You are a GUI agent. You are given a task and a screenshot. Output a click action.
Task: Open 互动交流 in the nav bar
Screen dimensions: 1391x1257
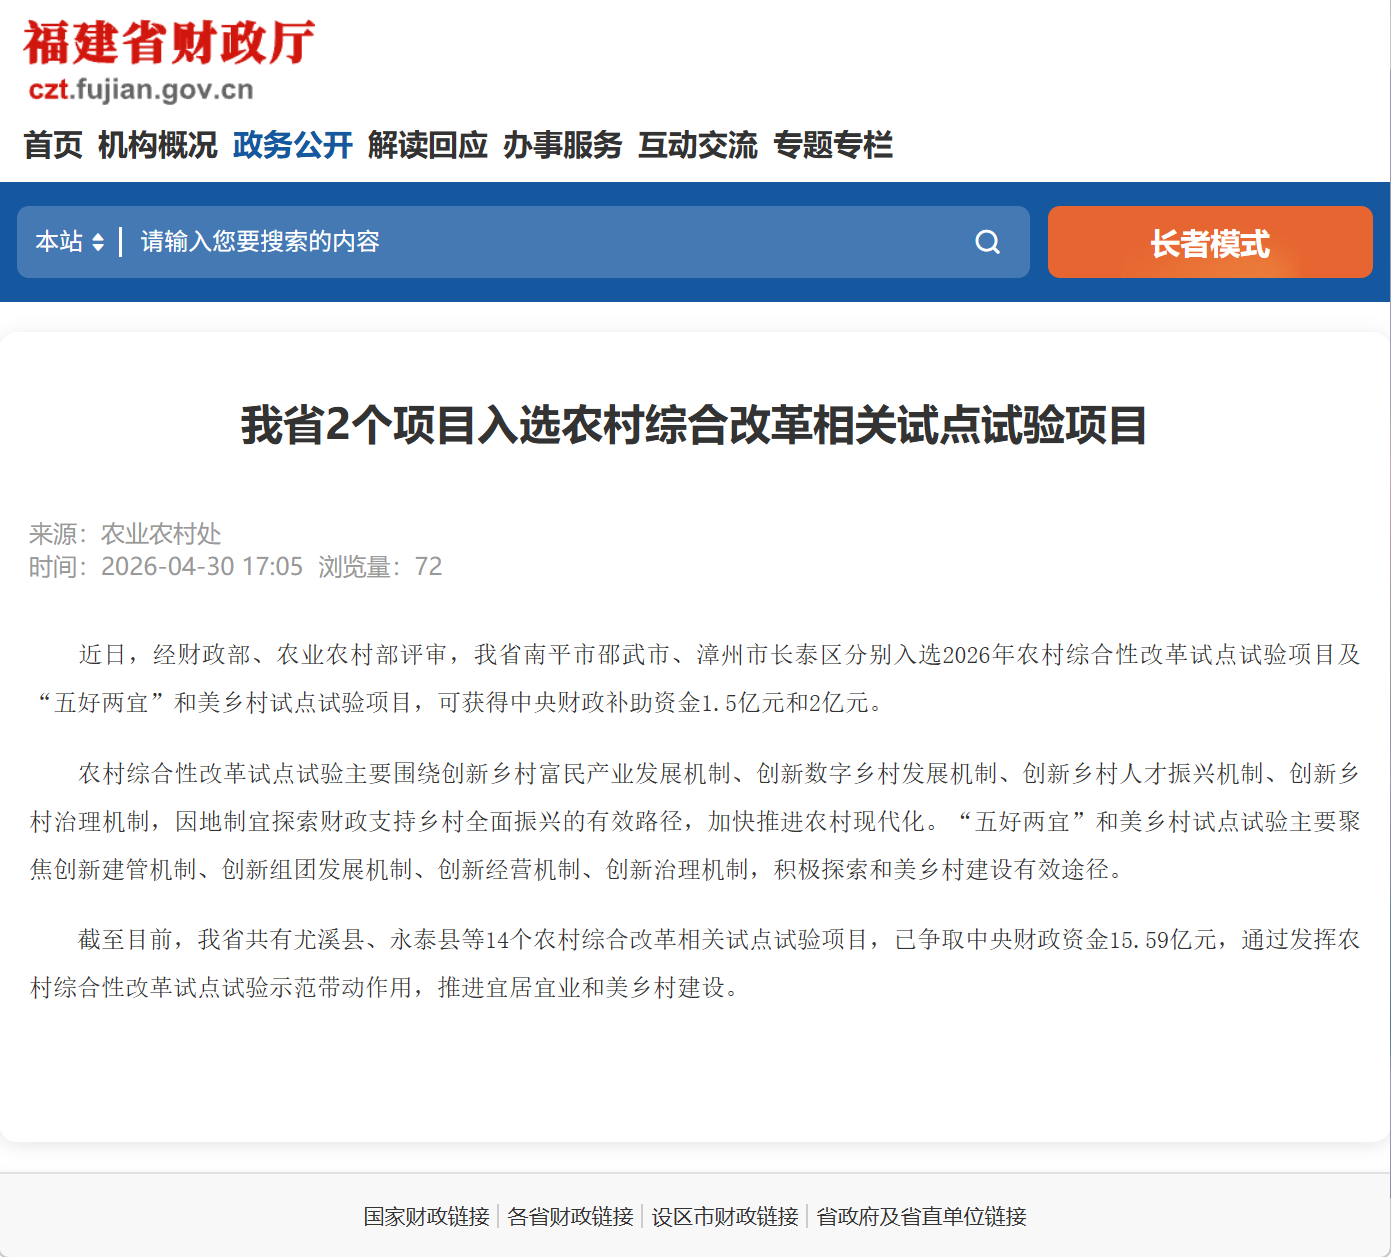click(698, 145)
